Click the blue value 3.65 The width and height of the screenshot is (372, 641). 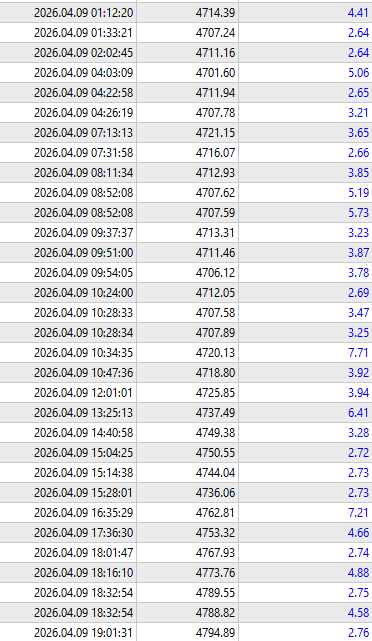(359, 133)
